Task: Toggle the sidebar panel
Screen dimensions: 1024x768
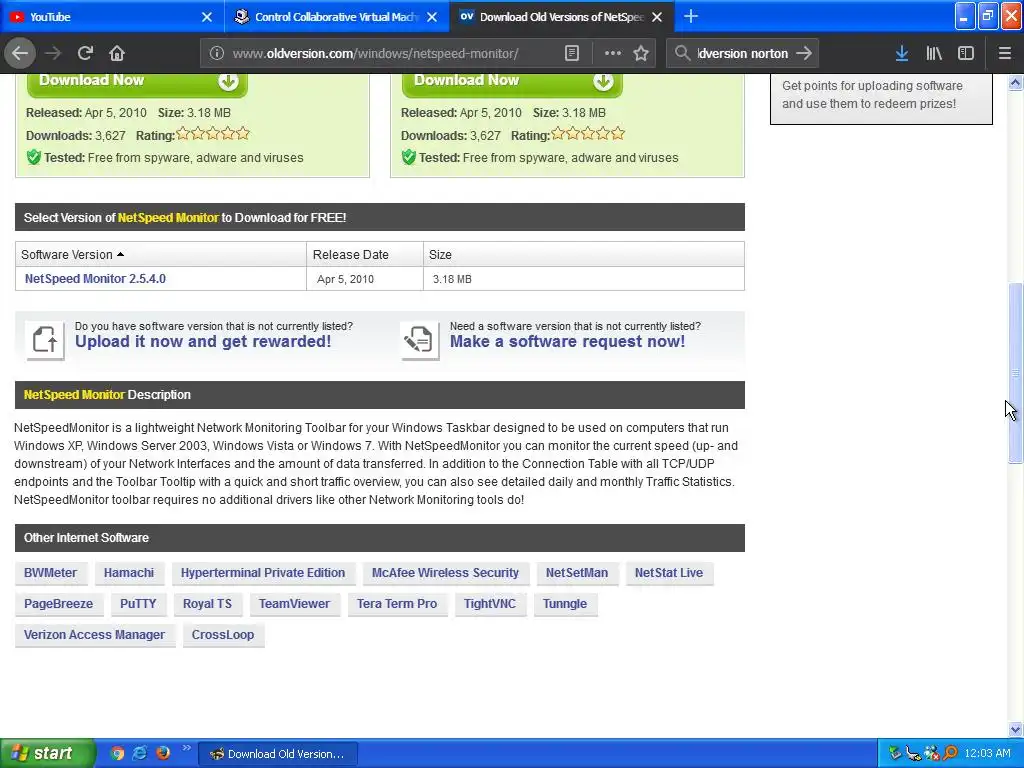Action: pos(965,53)
